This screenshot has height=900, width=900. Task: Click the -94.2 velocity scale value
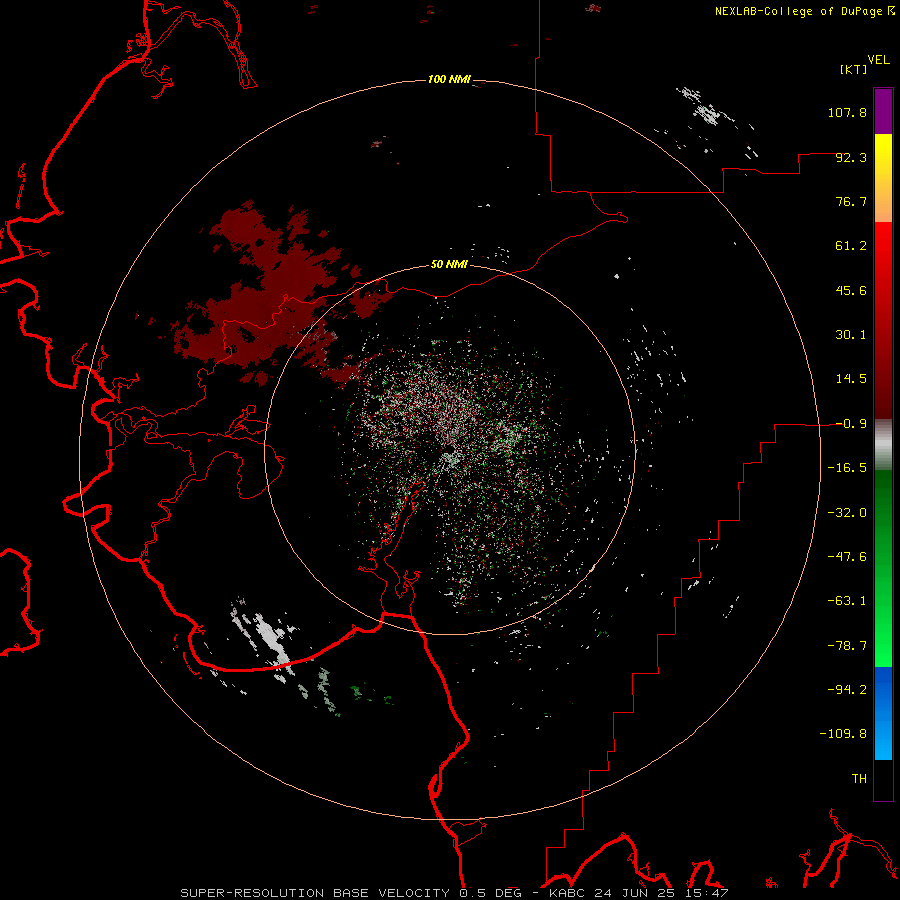(847, 689)
